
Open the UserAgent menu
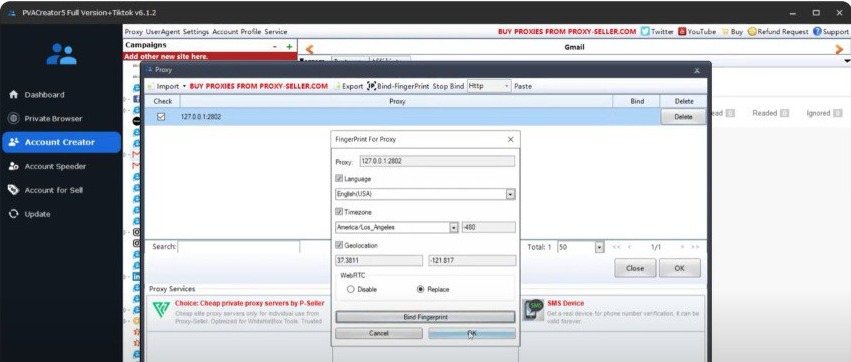click(163, 31)
